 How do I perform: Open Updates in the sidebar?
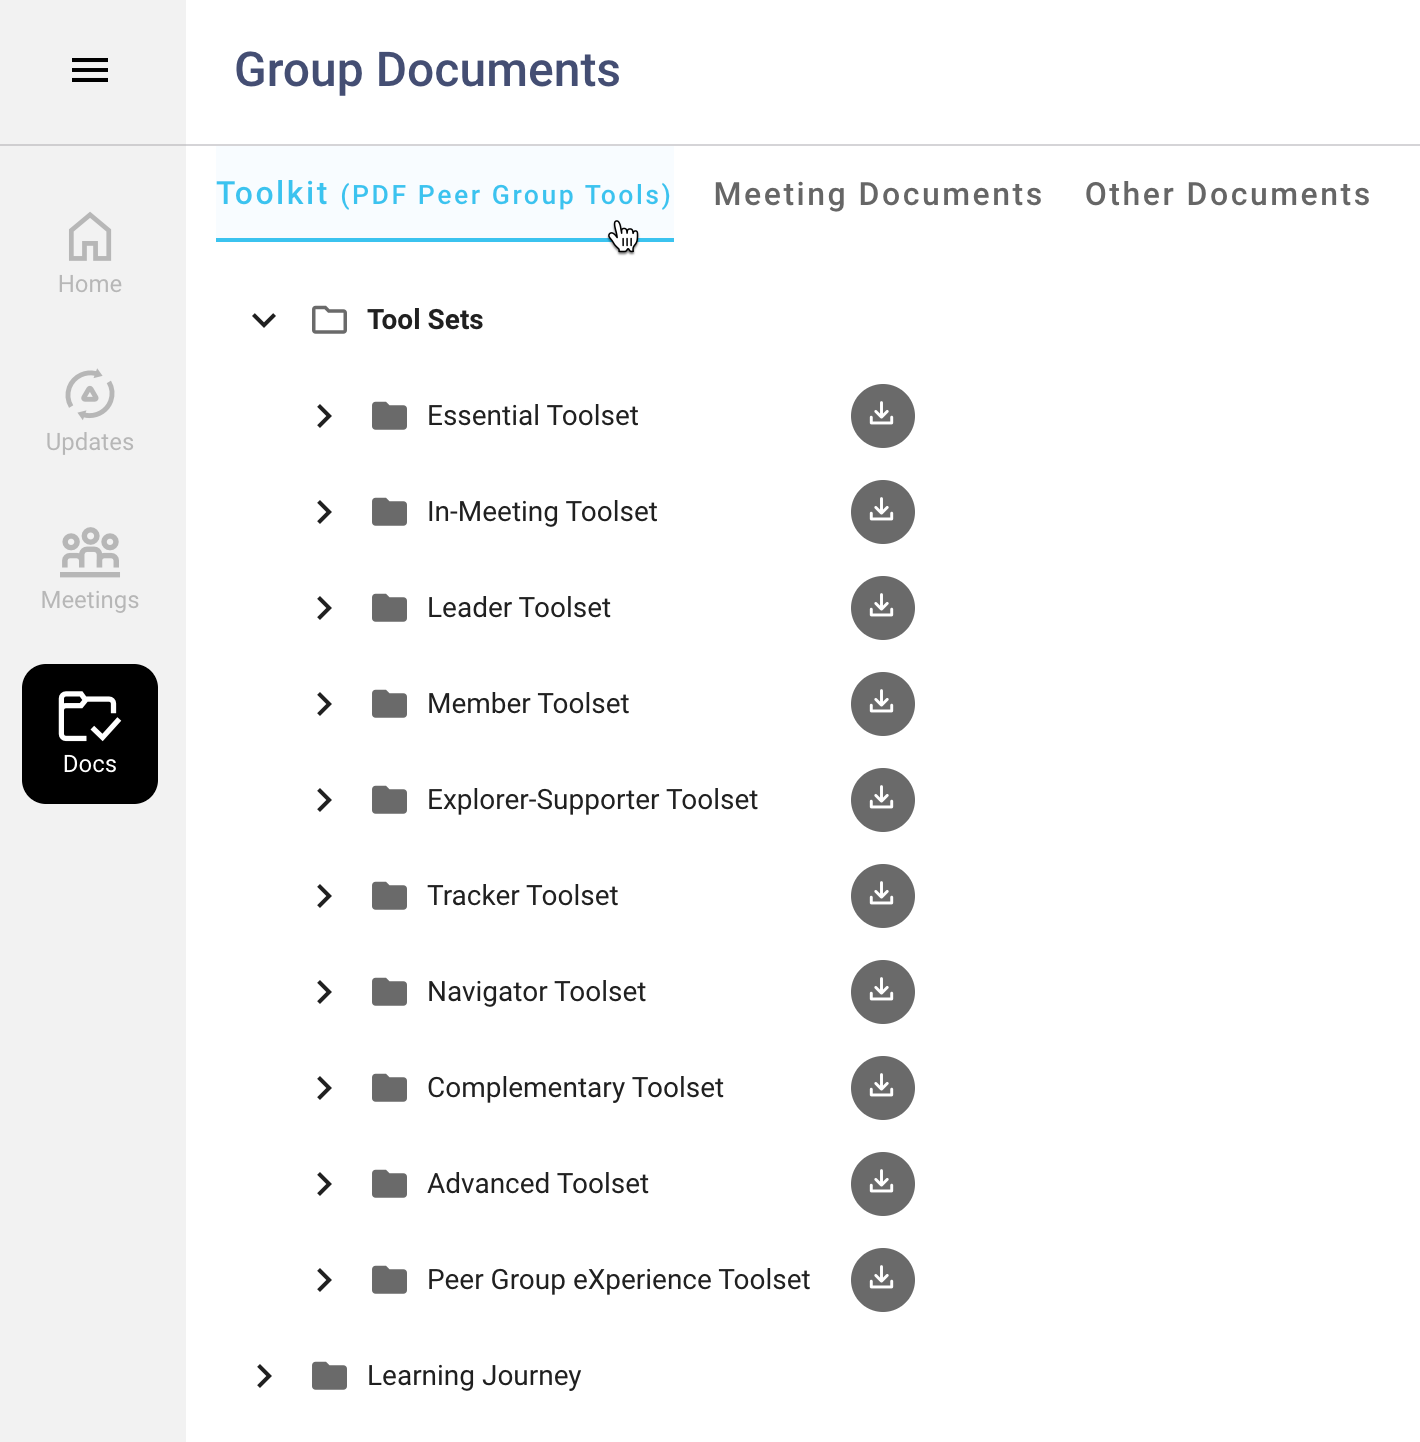pyautogui.click(x=90, y=412)
